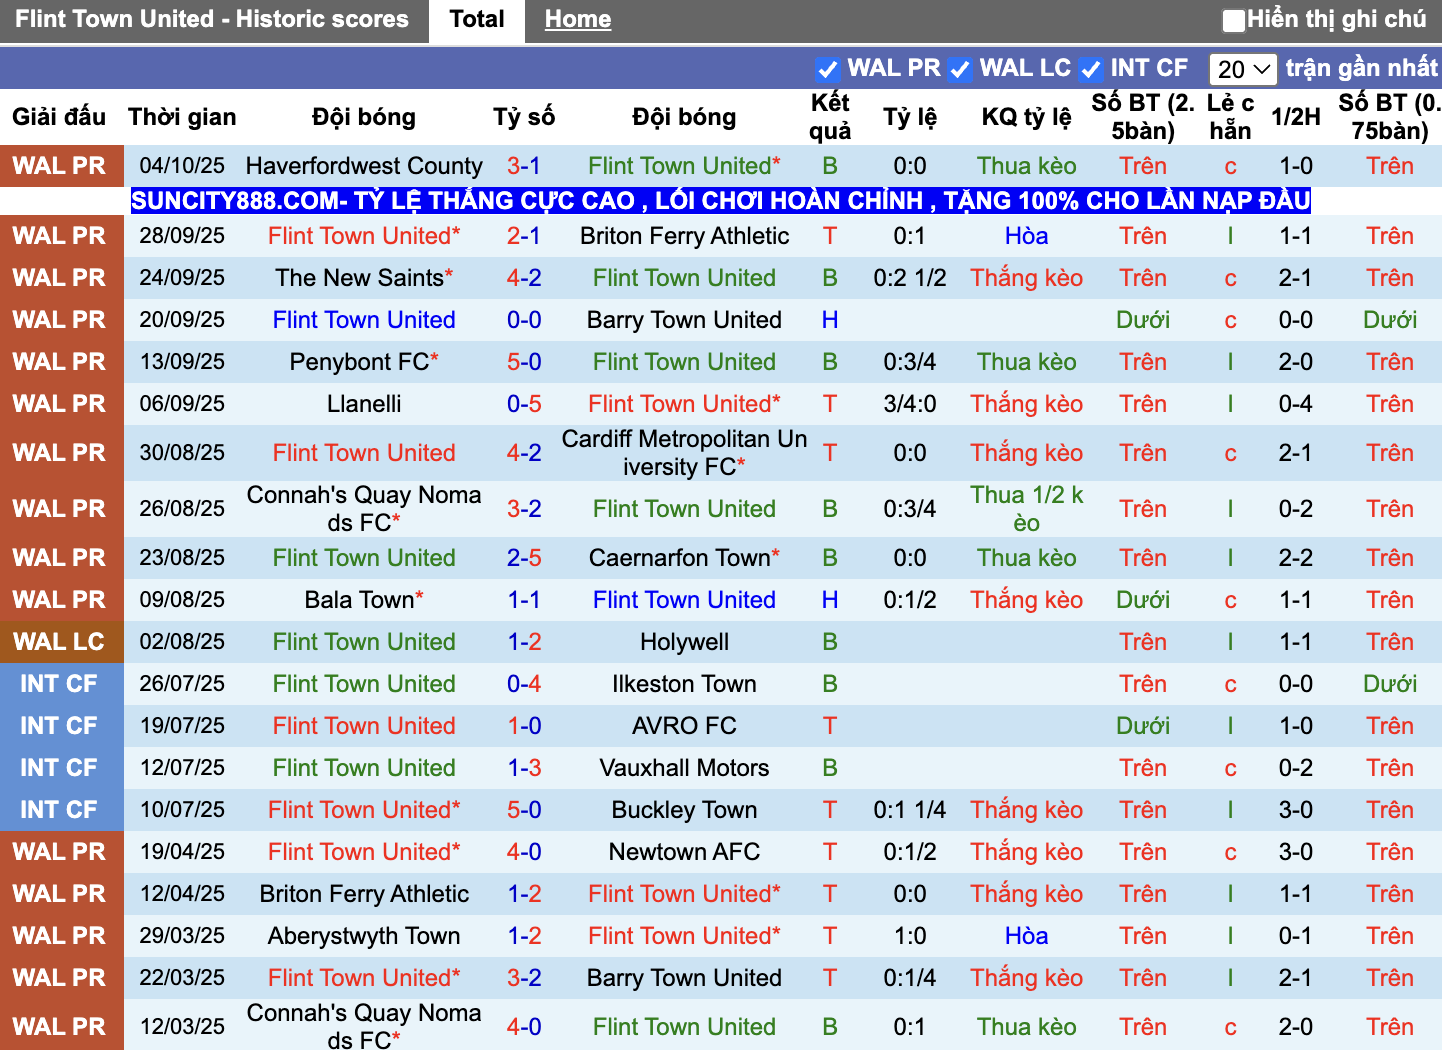Click Ilkeston Town team name
The image size is (1442, 1050).
685,684
